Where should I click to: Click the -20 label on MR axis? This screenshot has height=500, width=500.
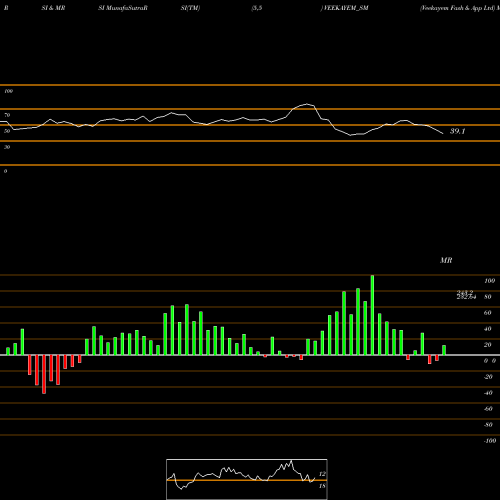[x=488, y=377]
